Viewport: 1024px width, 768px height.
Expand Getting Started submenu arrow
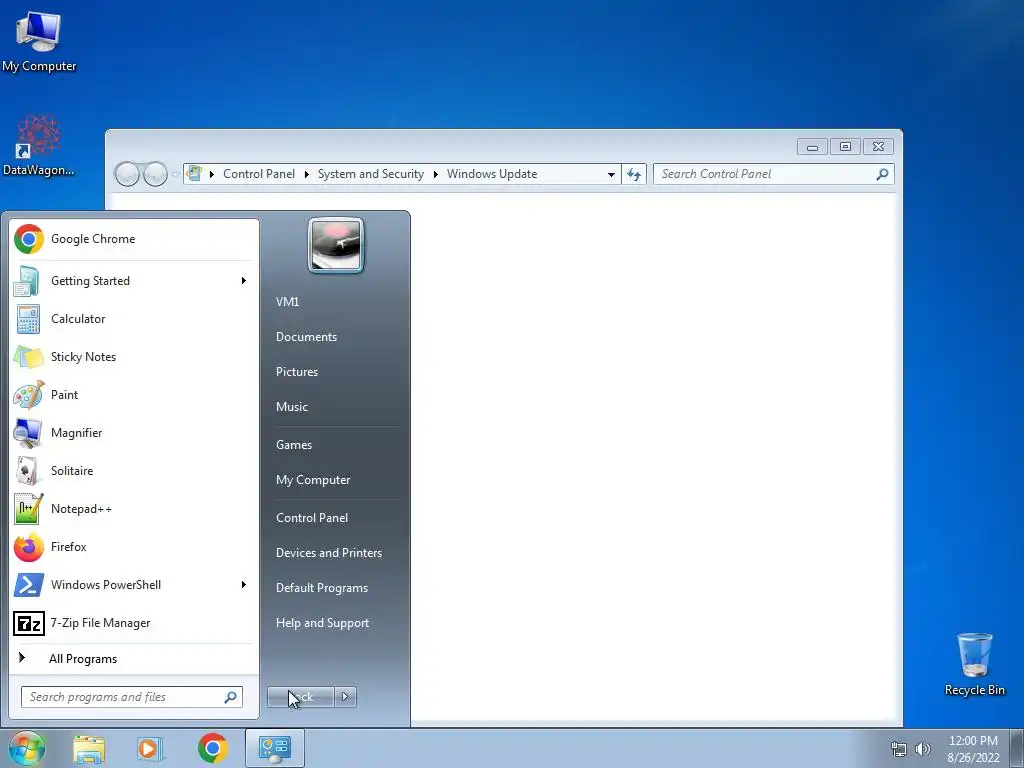coord(244,281)
